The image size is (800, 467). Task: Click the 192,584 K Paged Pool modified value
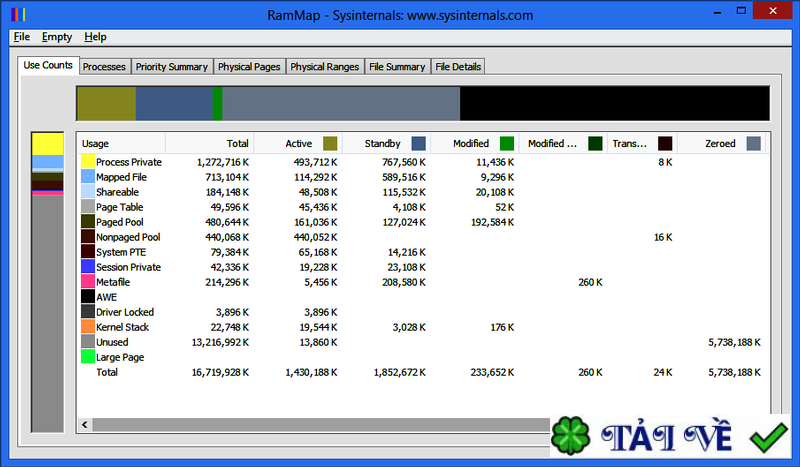click(x=492, y=222)
